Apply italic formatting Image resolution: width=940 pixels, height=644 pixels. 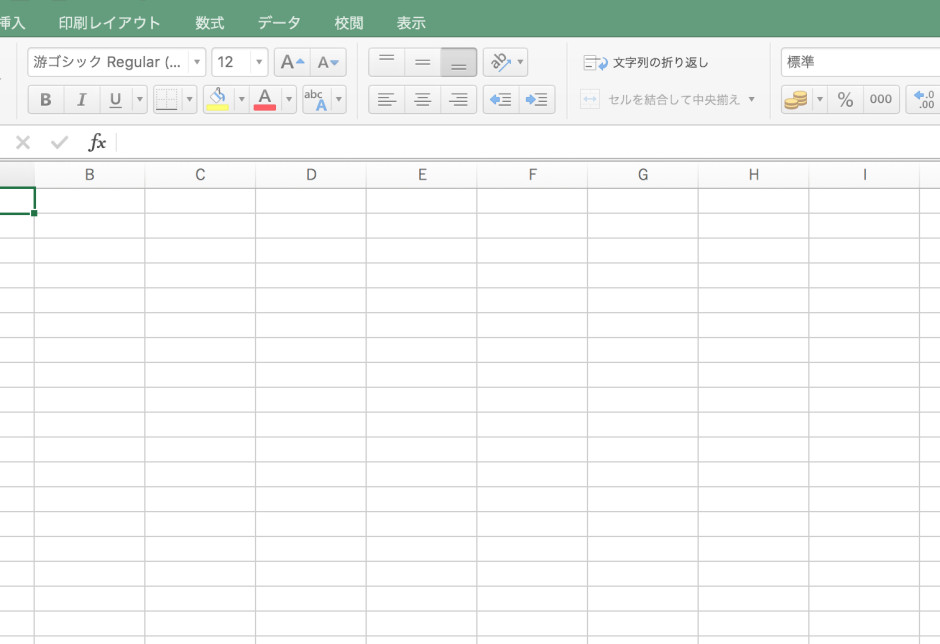(x=81, y=99)
